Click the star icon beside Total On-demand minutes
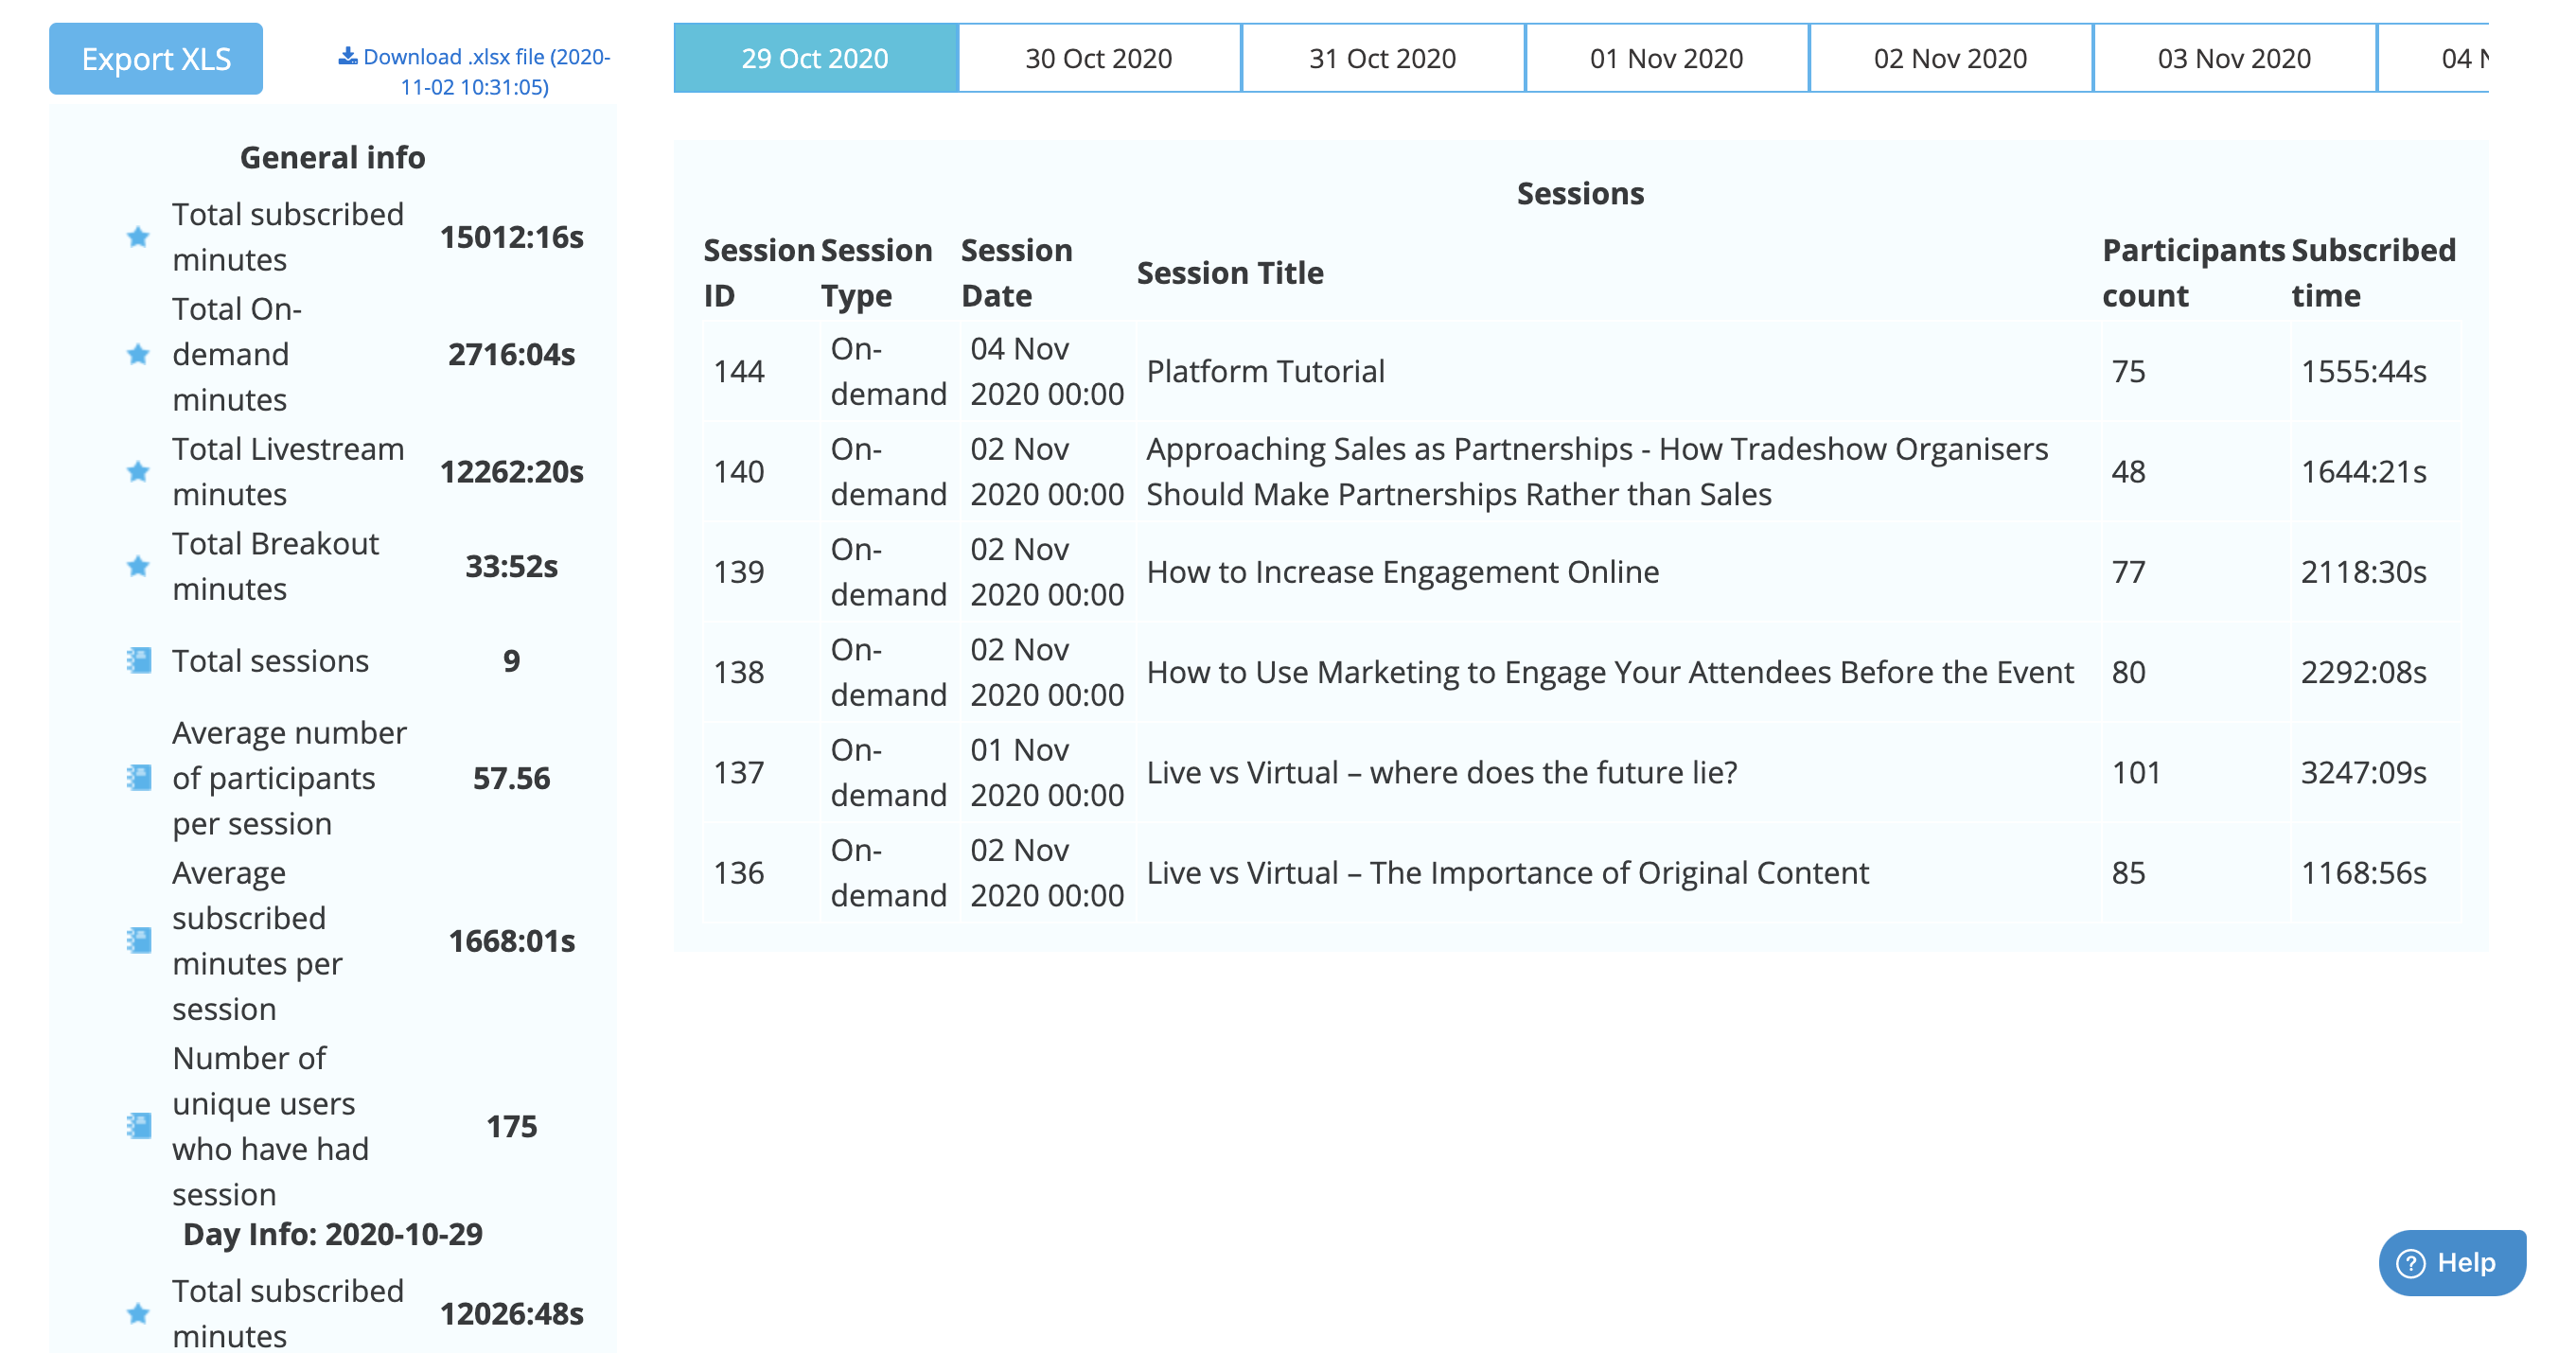This screenshot has width=2576, height=1353. point(138,354)
